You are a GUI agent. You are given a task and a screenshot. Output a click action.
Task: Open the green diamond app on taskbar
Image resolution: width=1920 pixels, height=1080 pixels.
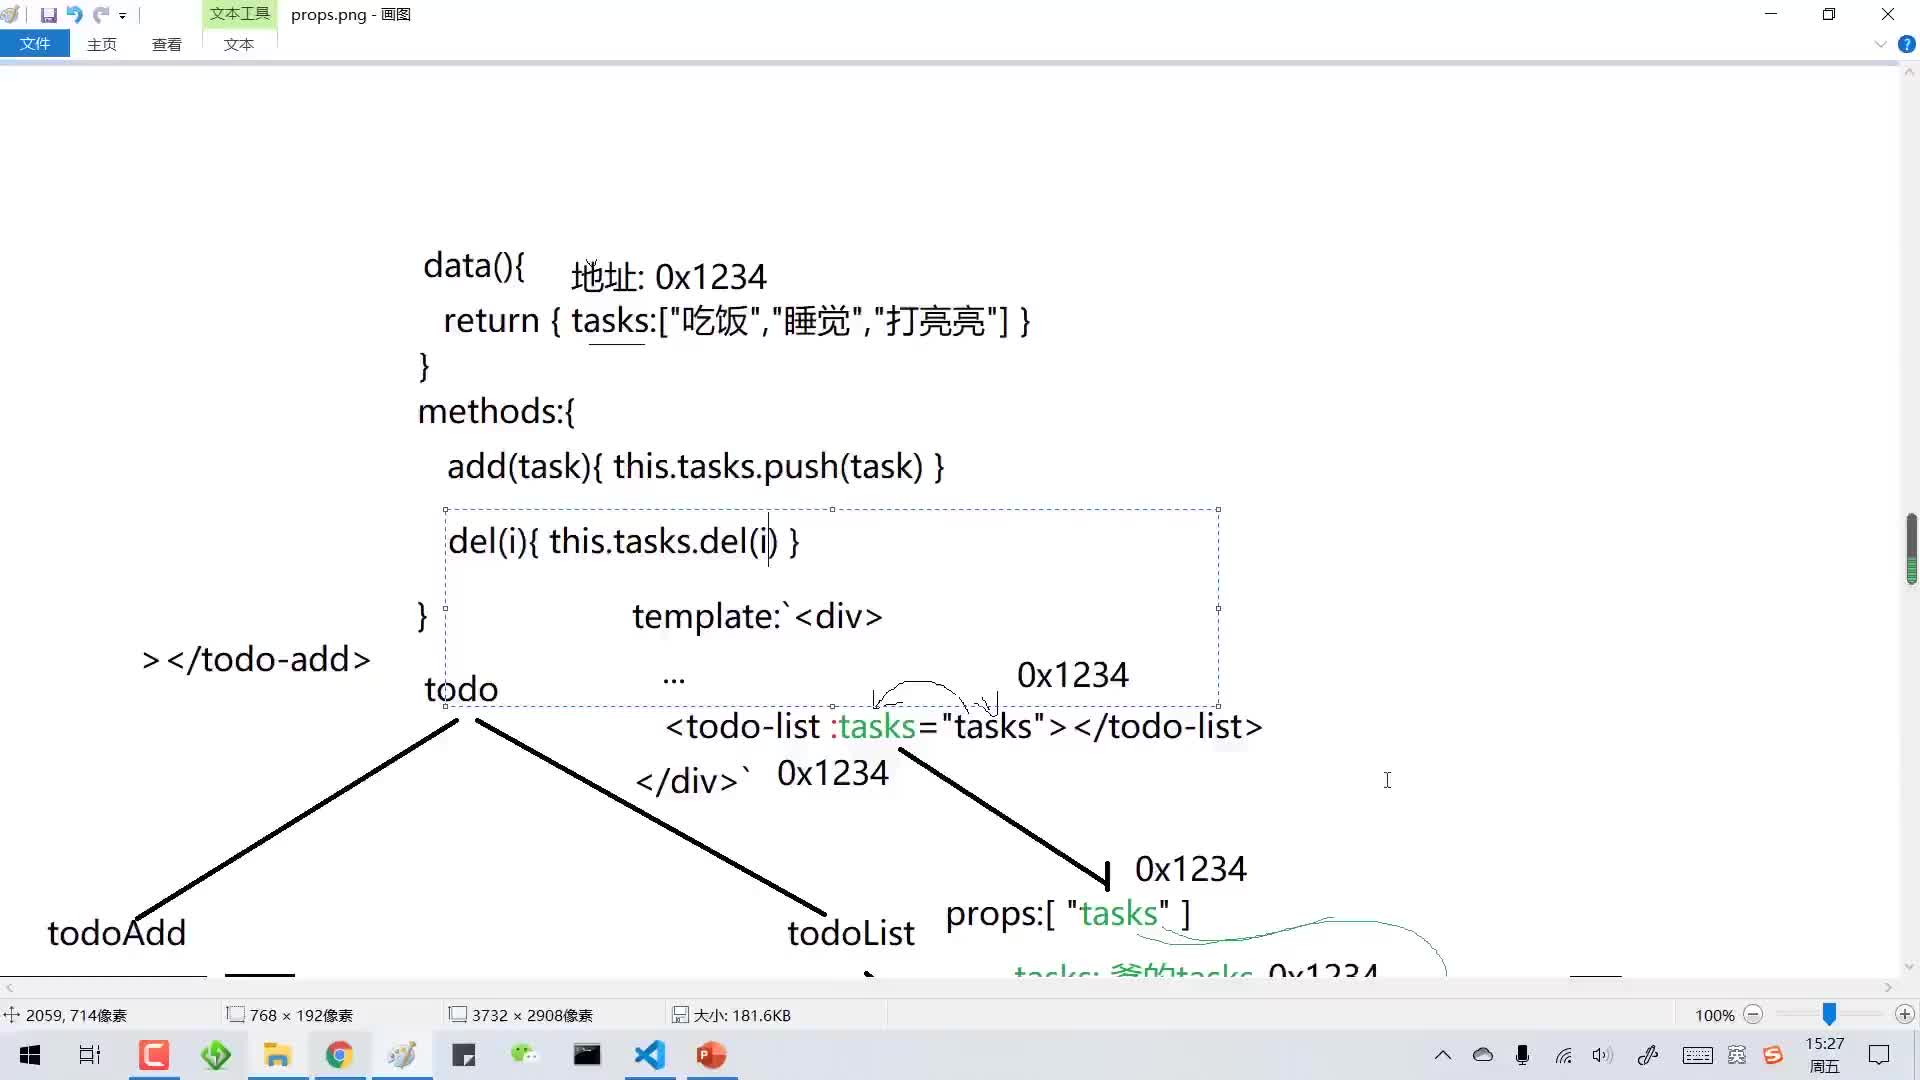click(216, 1055)
